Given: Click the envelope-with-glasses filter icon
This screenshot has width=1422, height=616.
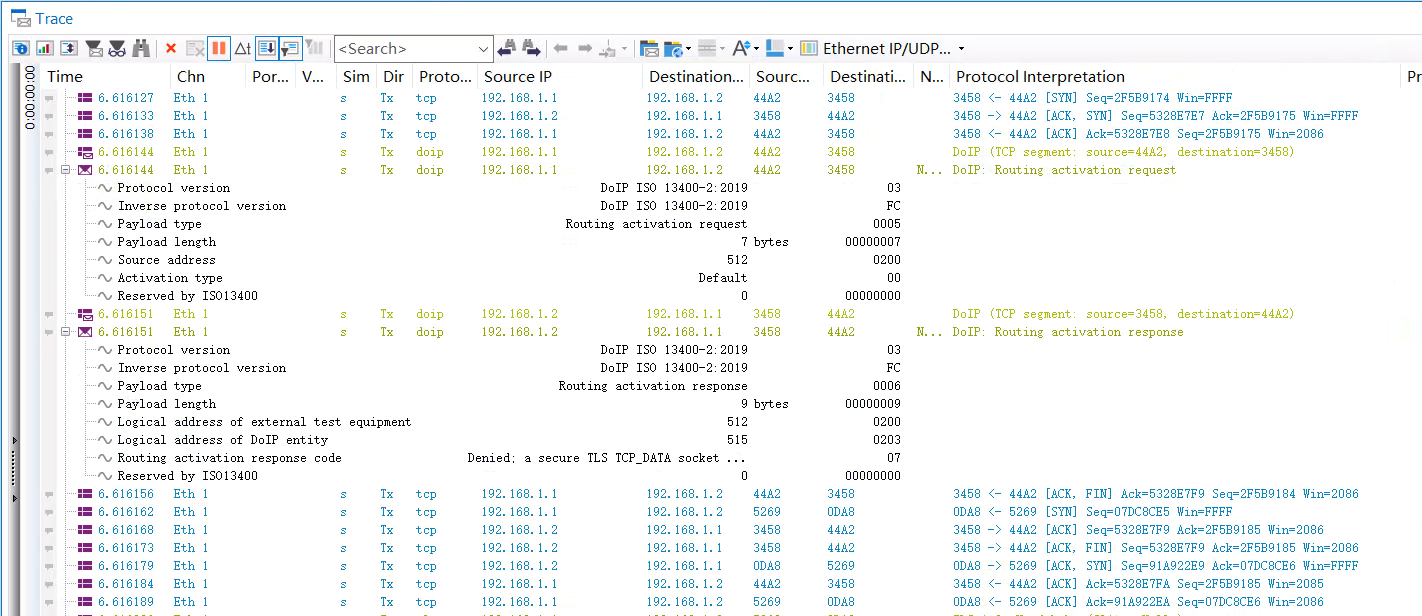Looking at the screenshot, I should [117, 48].
